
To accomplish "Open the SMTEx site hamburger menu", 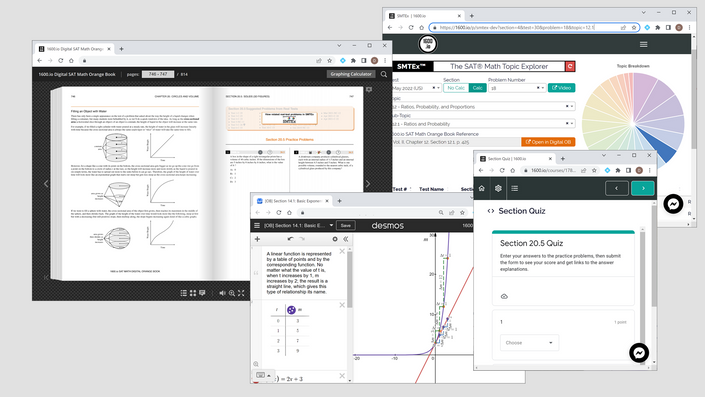I will pos(643,45).
